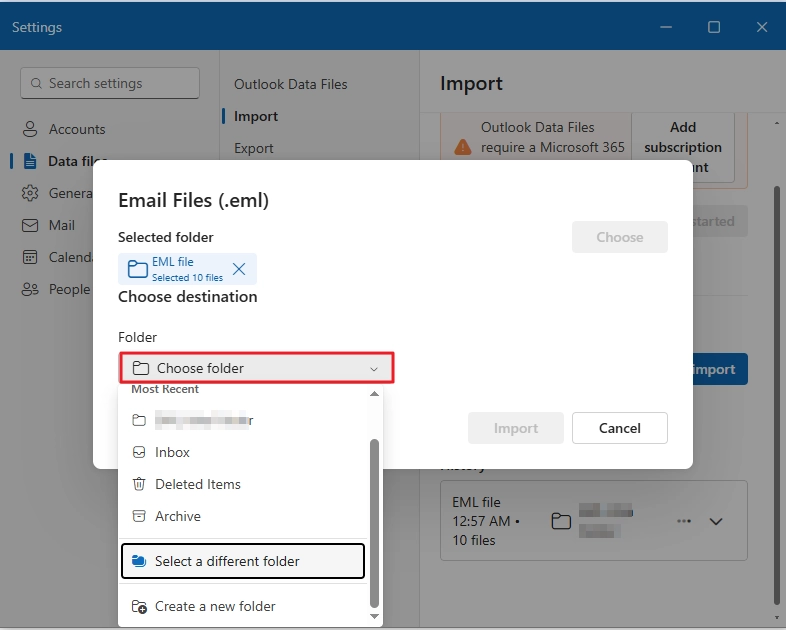The height and width of the screenshot is (630, 786).
Task: Open the Choose folder dropdown
Action: (x=256, y=368)
